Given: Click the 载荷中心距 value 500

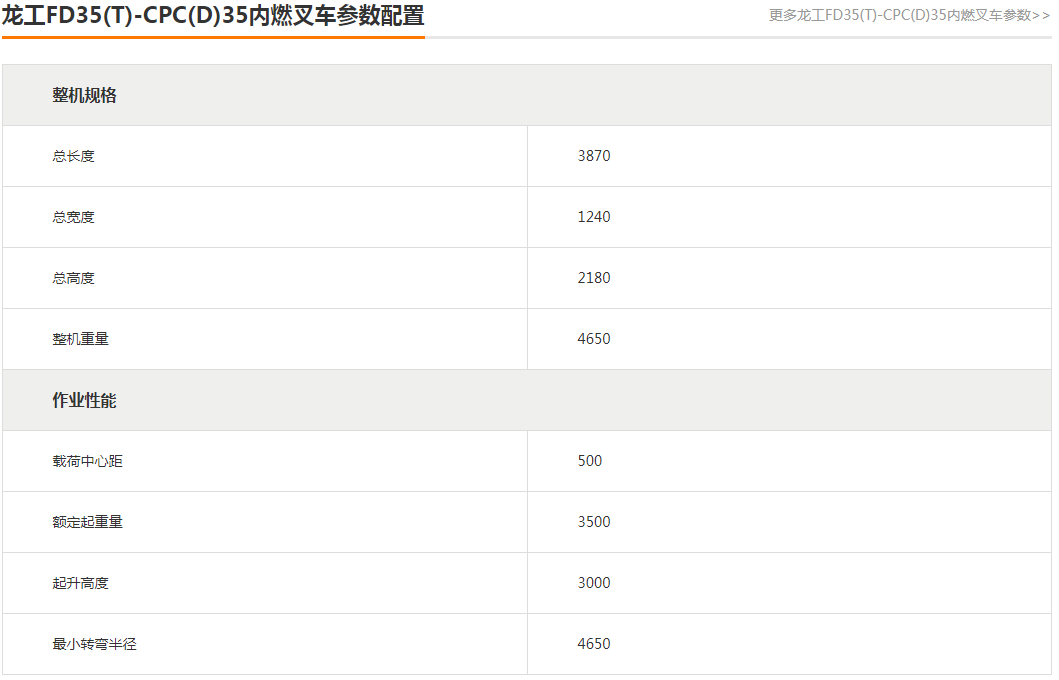Looking at the screenshot, I should pyautogui.click(x=590, y=461).
